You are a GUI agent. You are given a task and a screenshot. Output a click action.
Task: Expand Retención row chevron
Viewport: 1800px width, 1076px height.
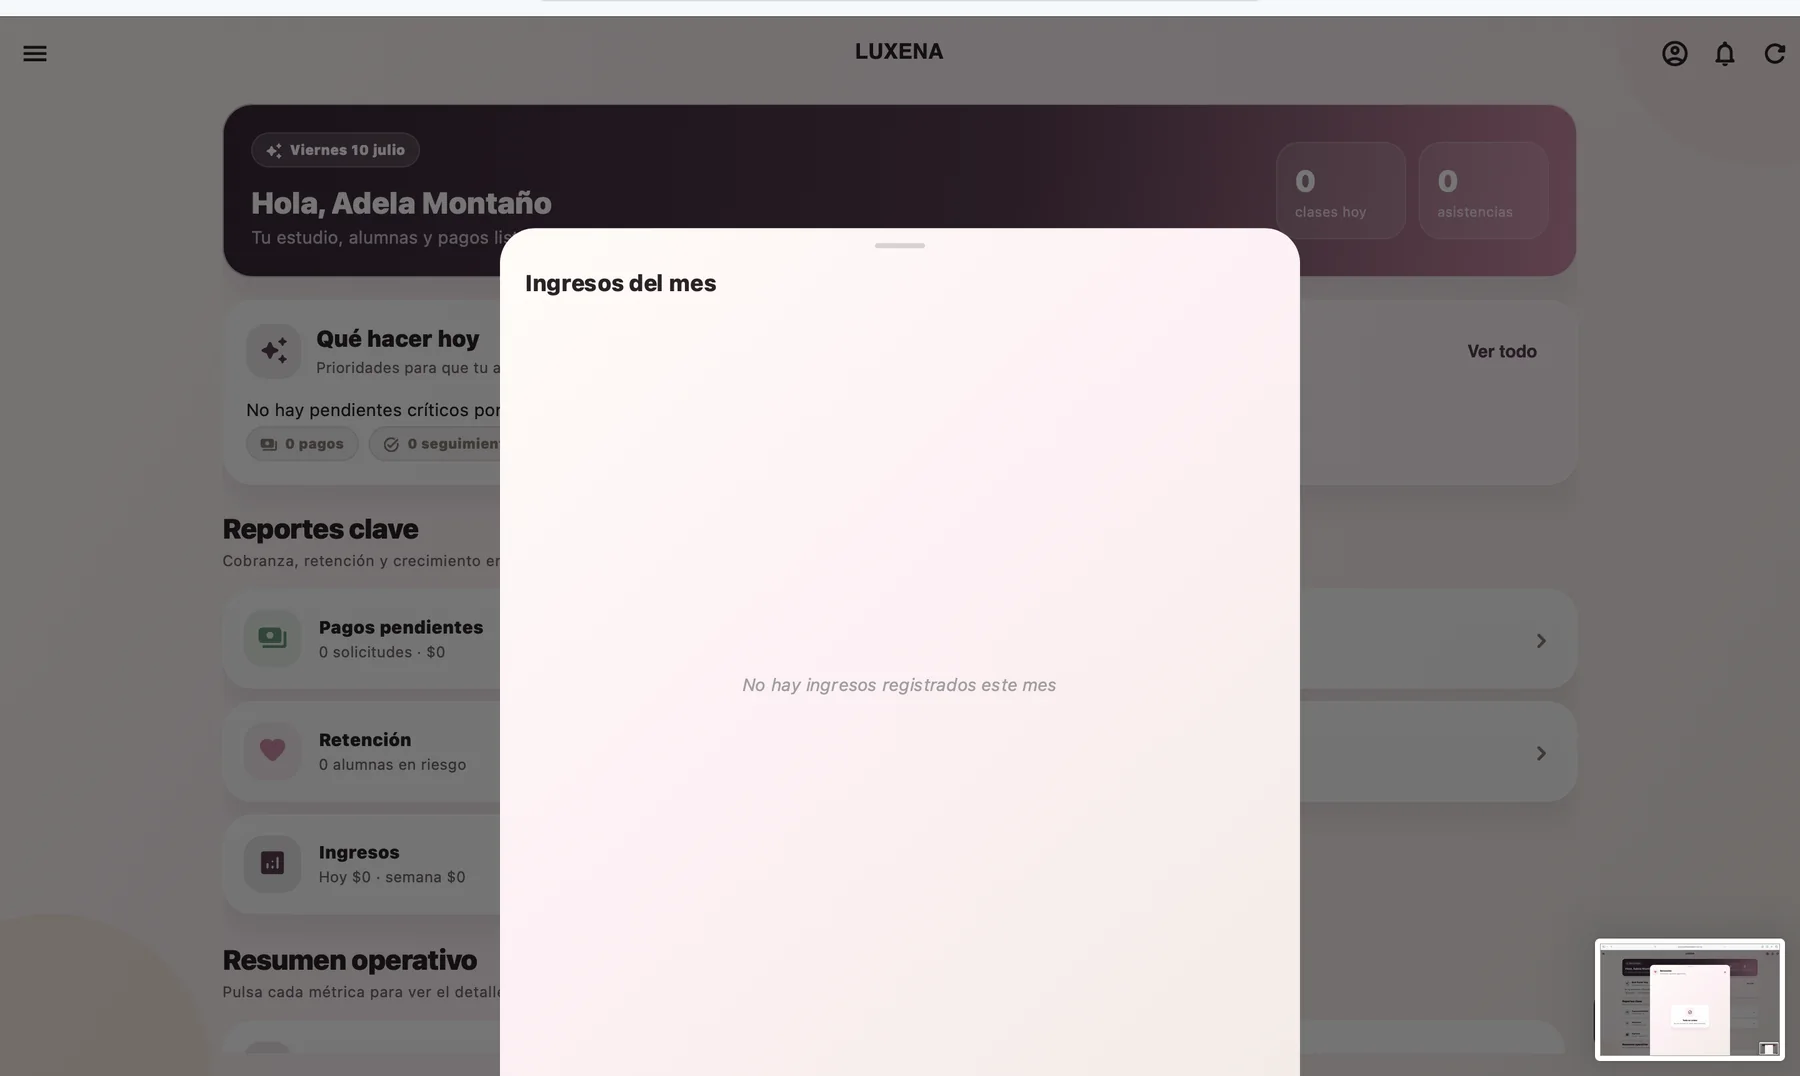pos(1541,753)
